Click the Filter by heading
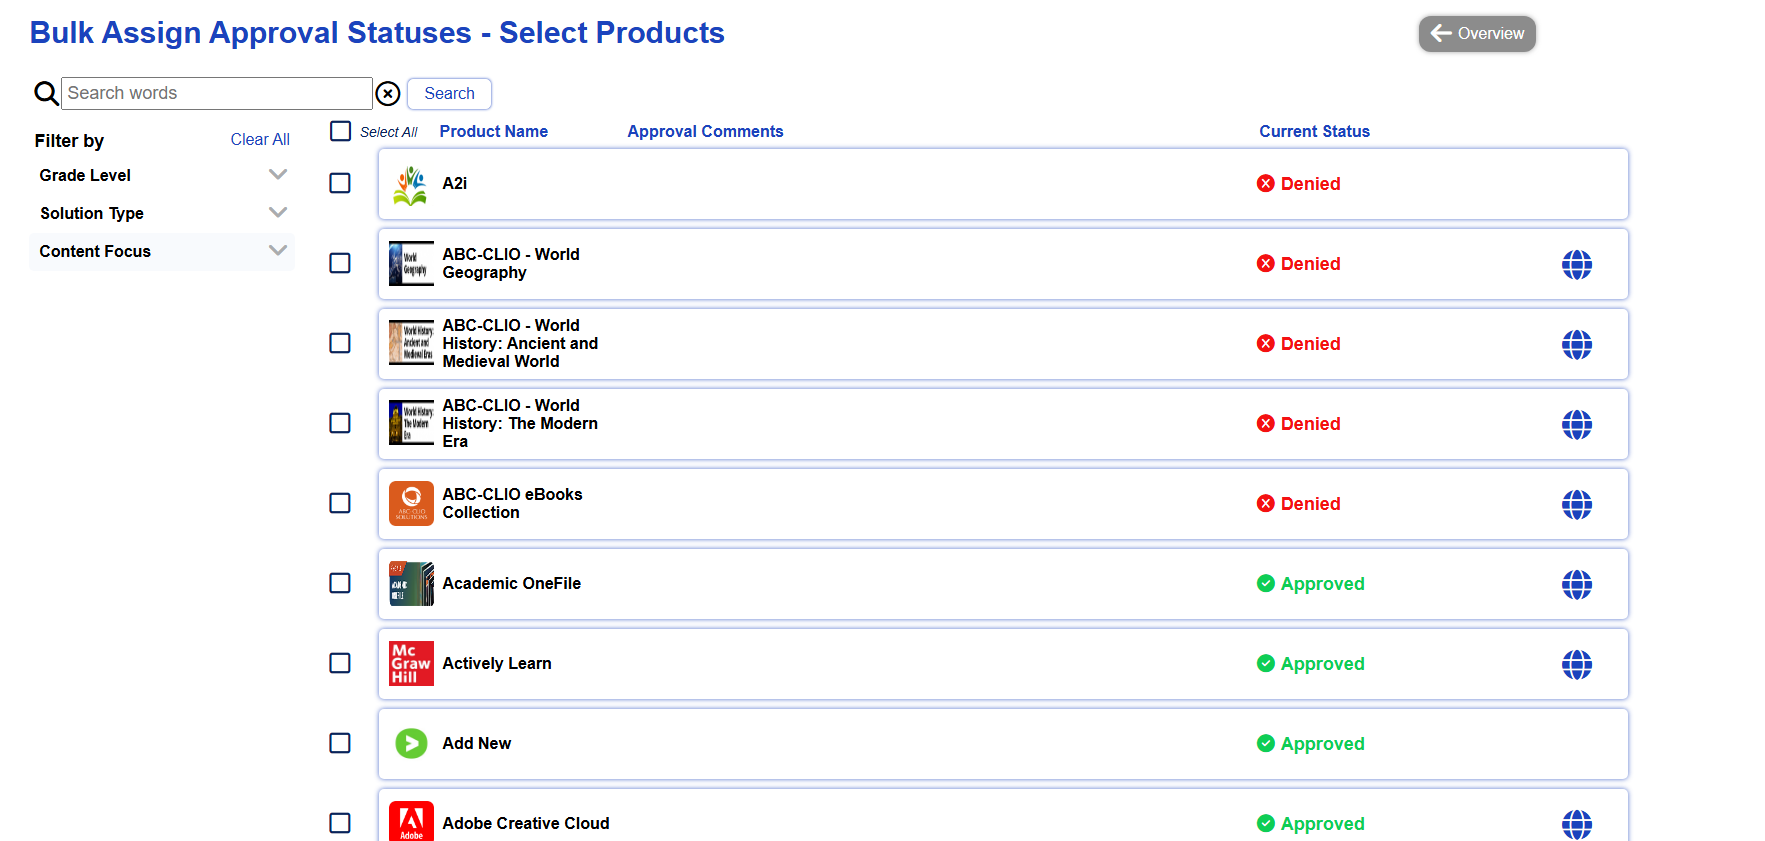Screen dimensions: 1765x841 pyautogui.click(x=69, y=141)
